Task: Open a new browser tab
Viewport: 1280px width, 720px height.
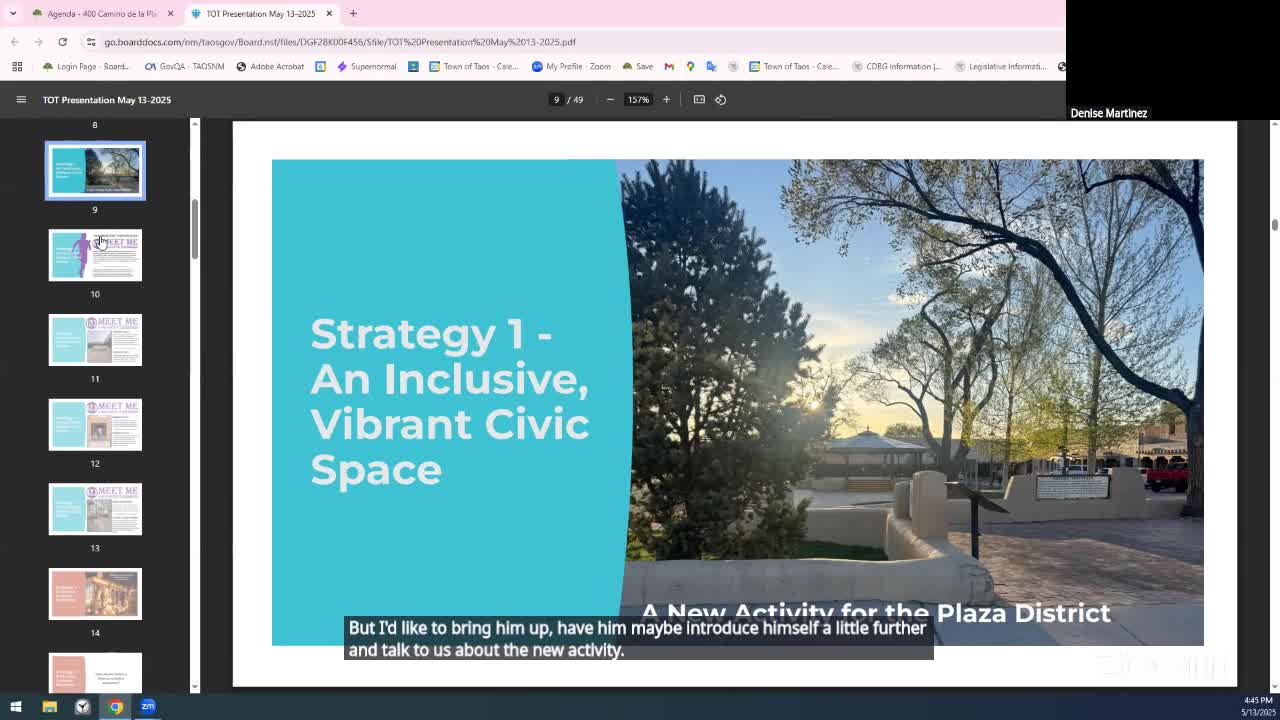Action: tap(353, 13)
